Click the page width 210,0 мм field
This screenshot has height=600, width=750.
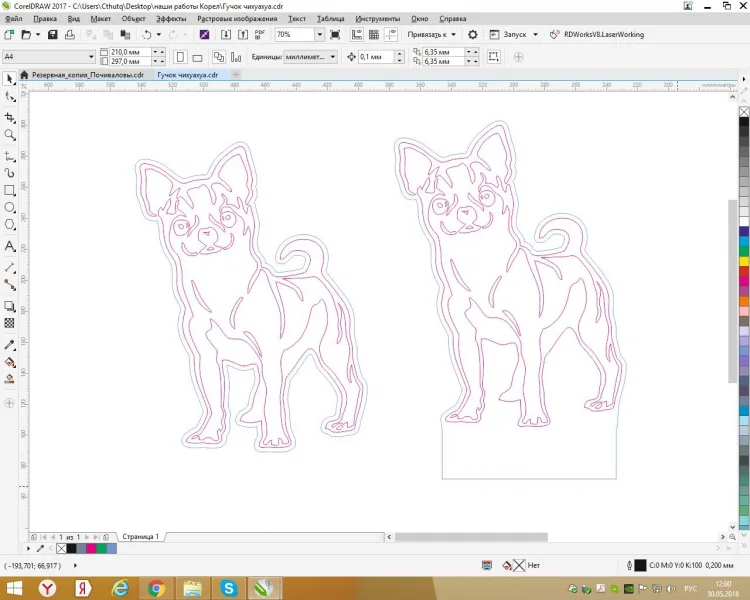130,52
